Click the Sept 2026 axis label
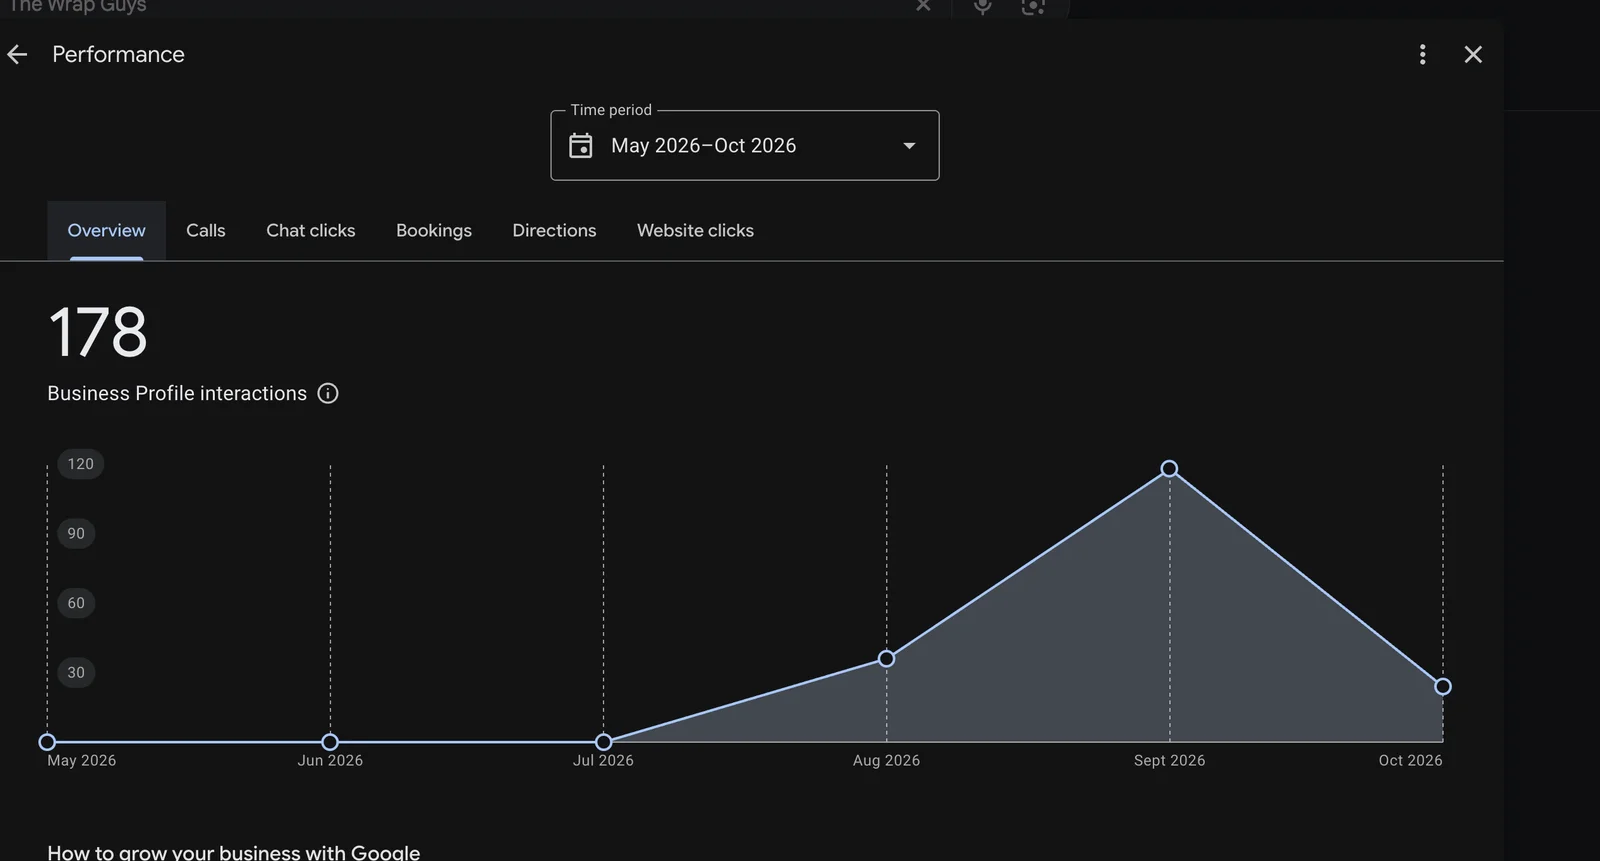This screenshot has height=861, width=1600. 1169,760
